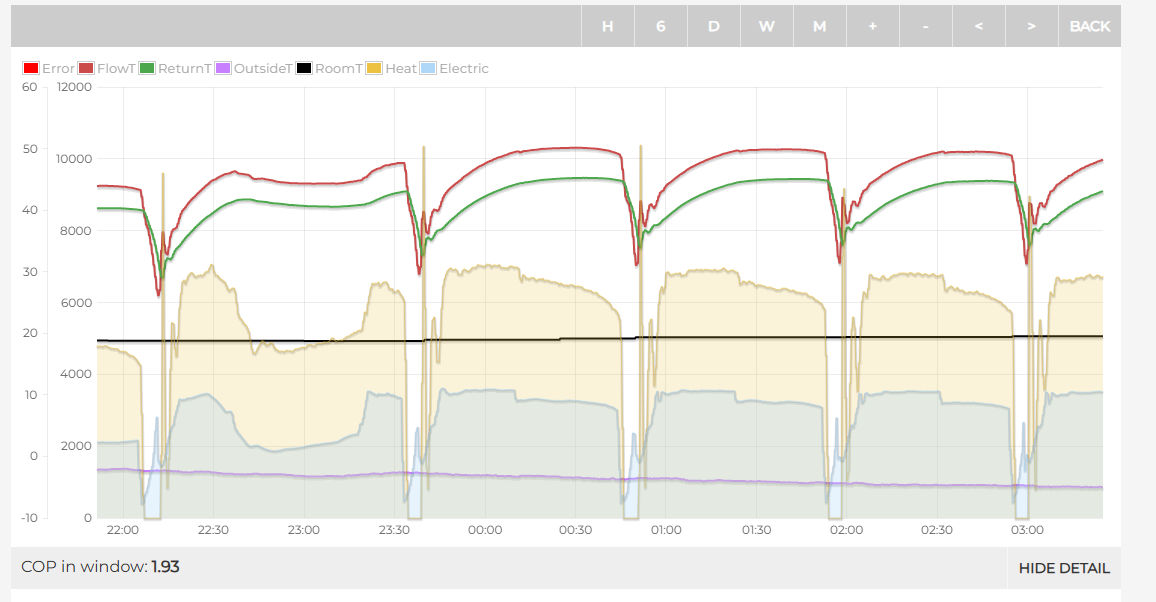Zoom out with the minus button
The width and height of the screenshot is (1156, 602).
(x=925, y=27)
